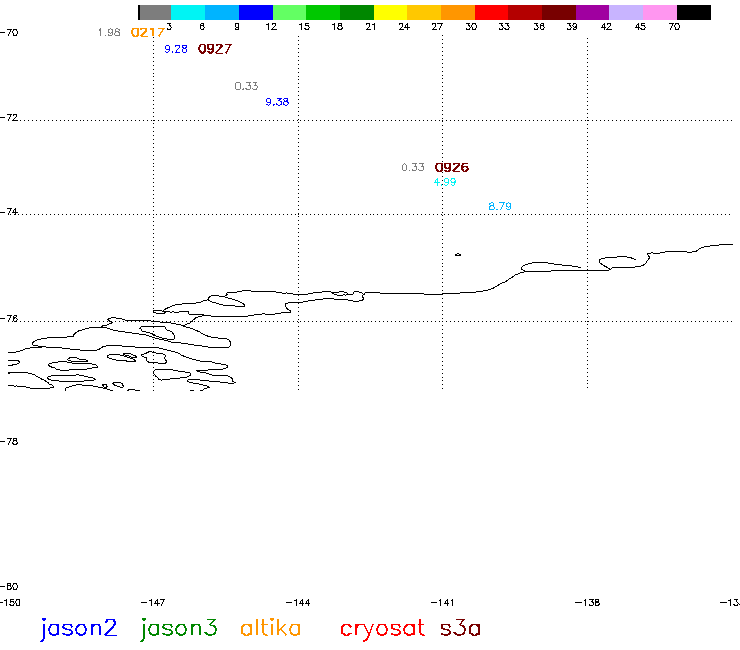
Task: Click the s3a legend label
Action: pyautogui.click(x=460, y=629)
